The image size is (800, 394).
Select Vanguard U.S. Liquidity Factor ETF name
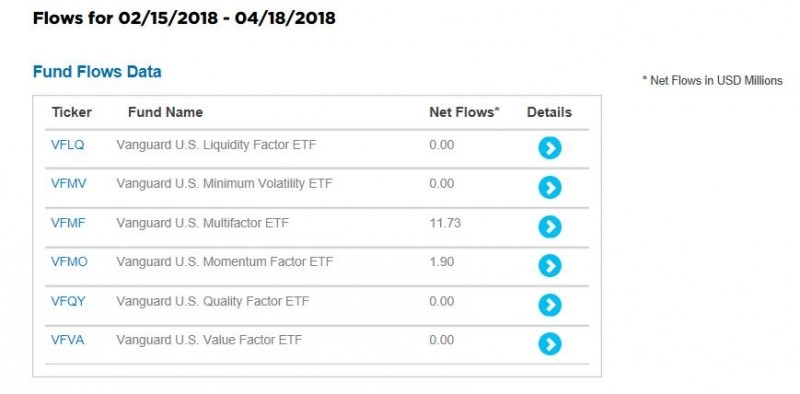click(x=216, y=145)
